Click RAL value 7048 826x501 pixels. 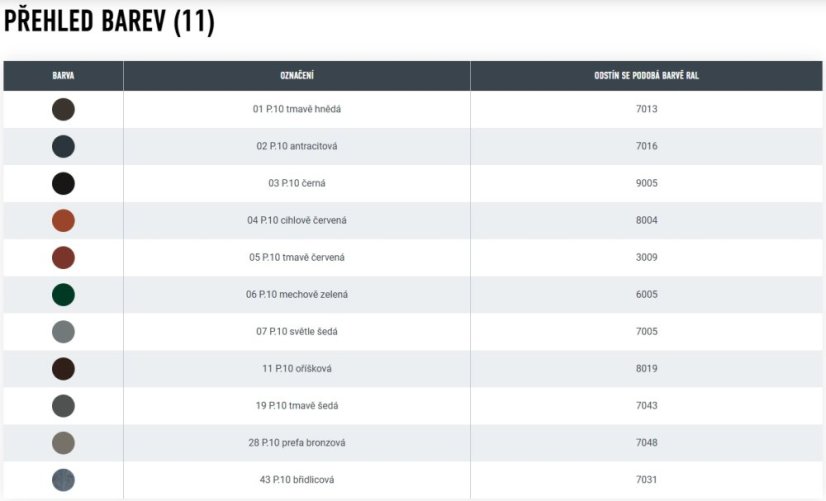[x=646, y=442]
